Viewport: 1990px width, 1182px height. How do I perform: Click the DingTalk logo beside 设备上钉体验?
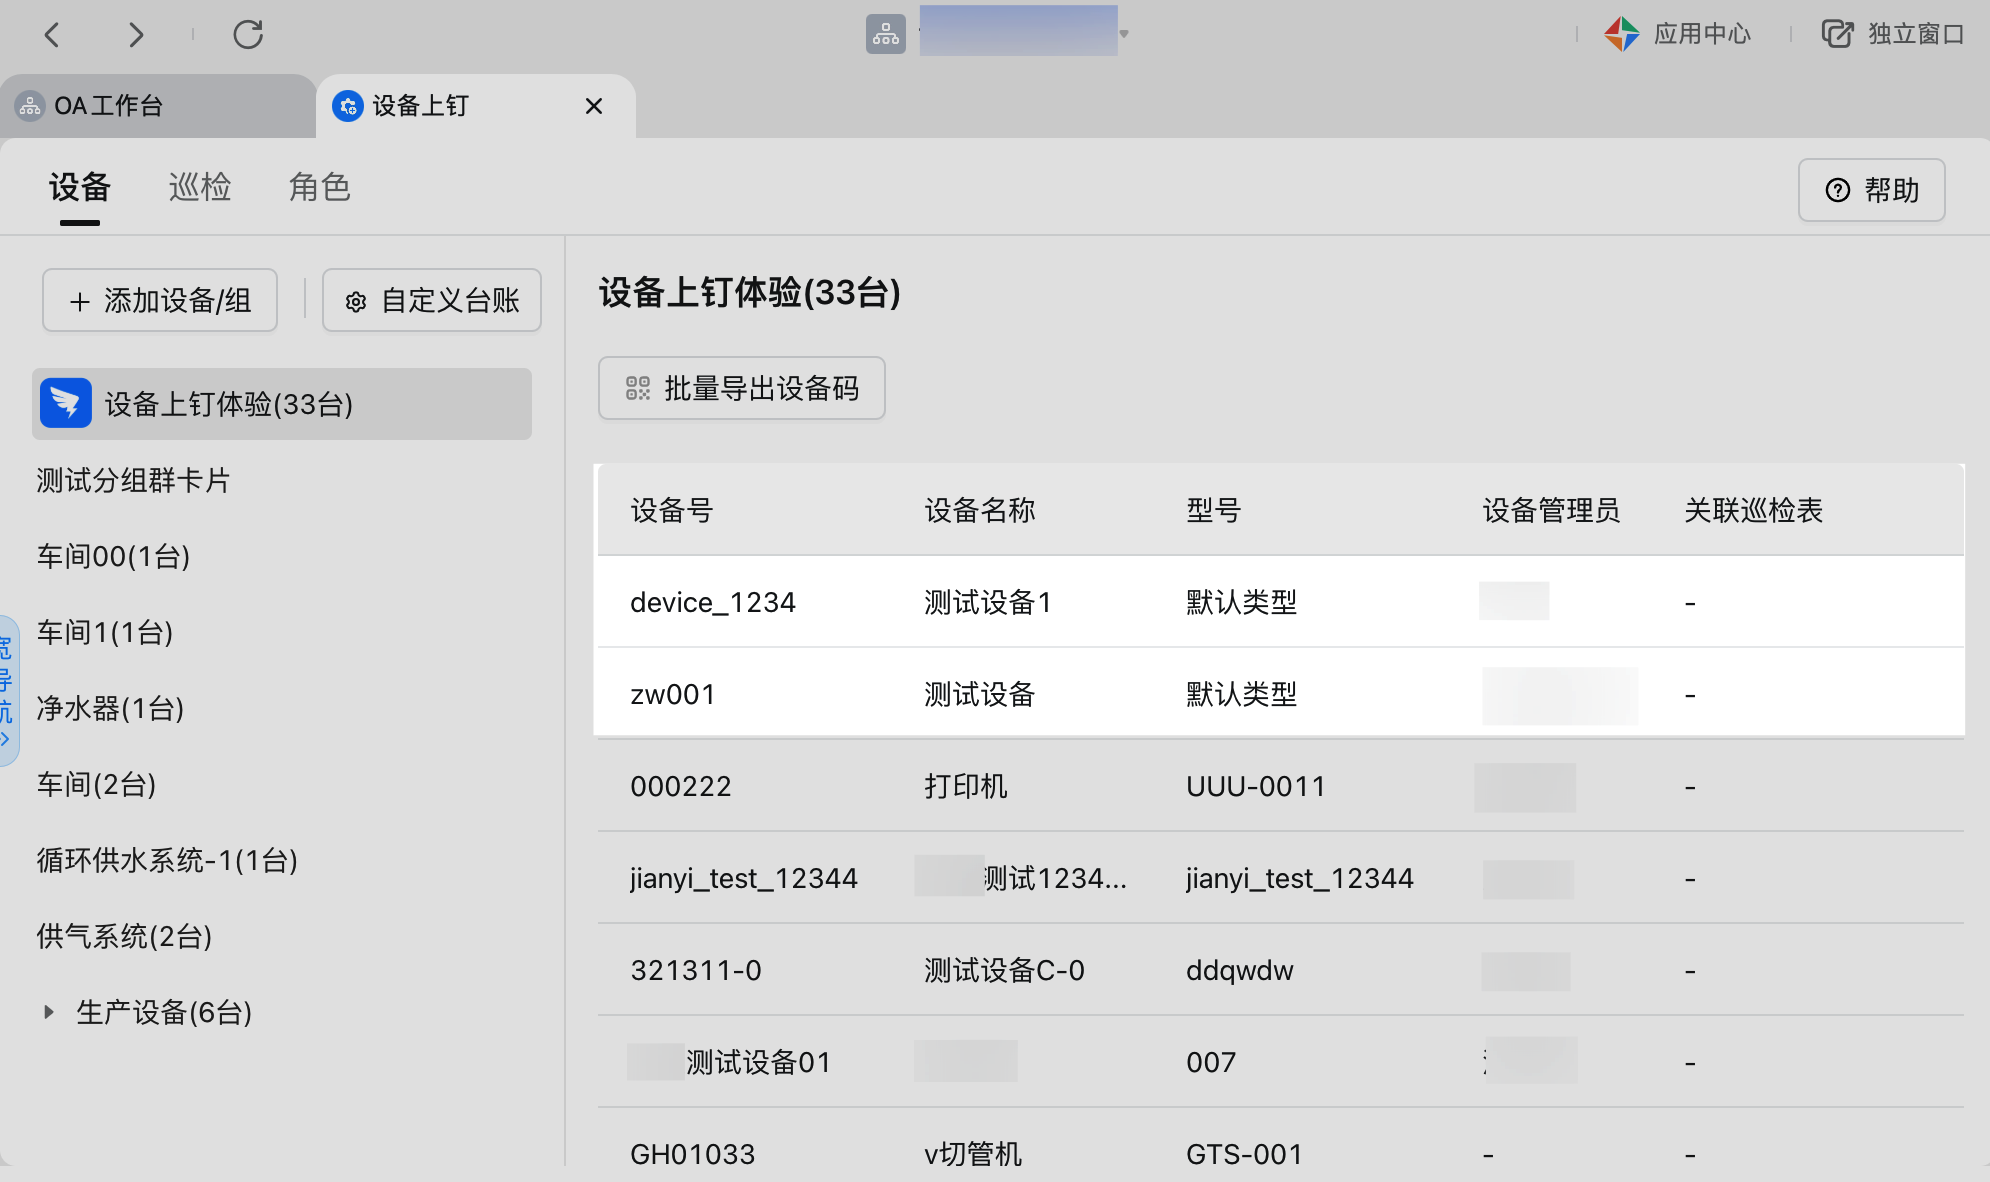point(66,404)
